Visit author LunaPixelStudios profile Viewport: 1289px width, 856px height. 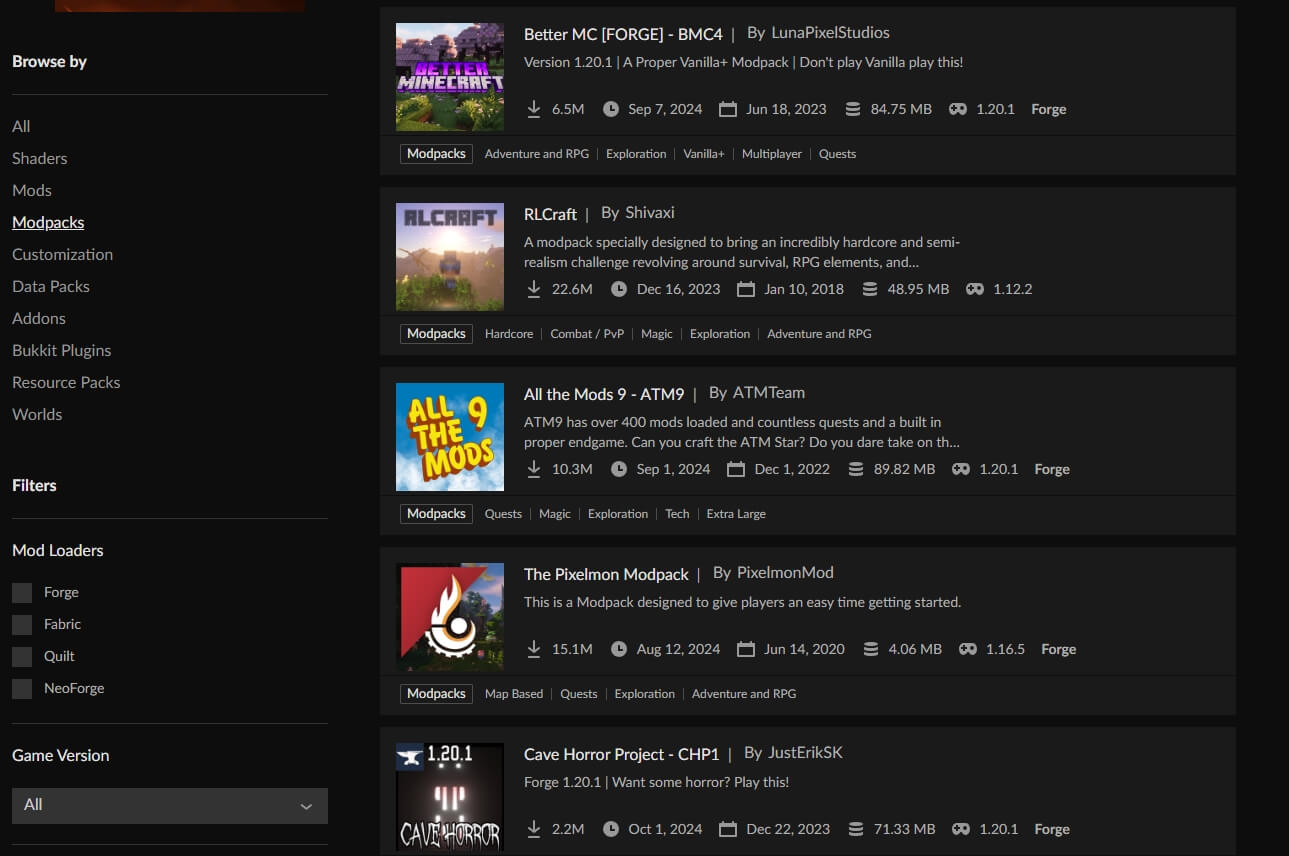[x=831, y=33]
